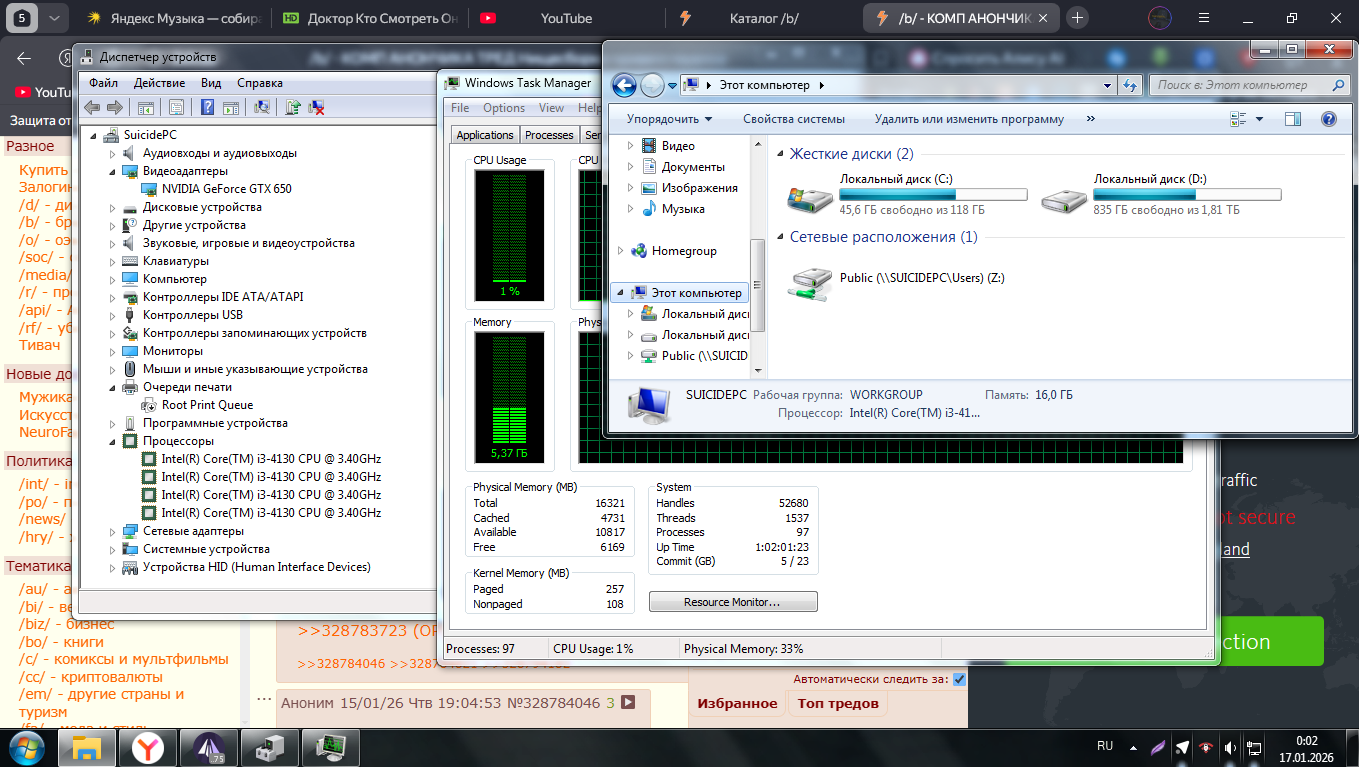
Task: Expand the Дисковые устройства node
Action: [113, 207]
